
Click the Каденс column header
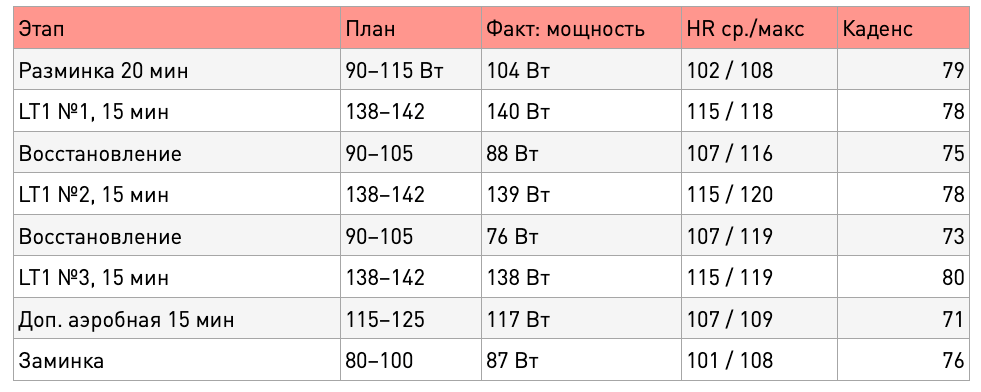(904, 28)
